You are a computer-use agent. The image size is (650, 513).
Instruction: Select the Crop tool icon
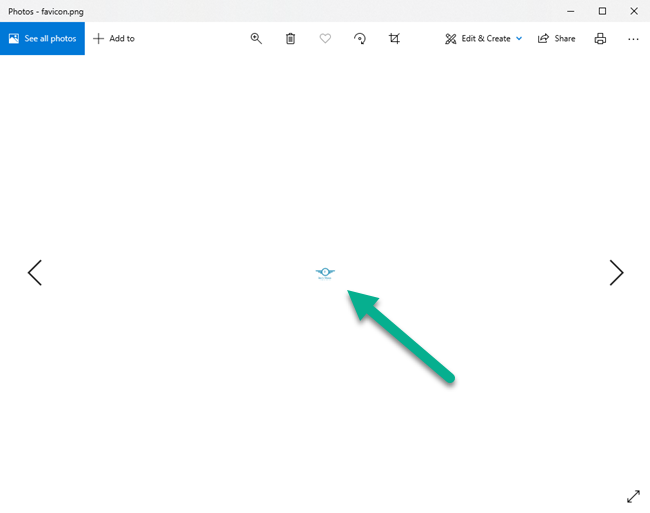(394, 39)
